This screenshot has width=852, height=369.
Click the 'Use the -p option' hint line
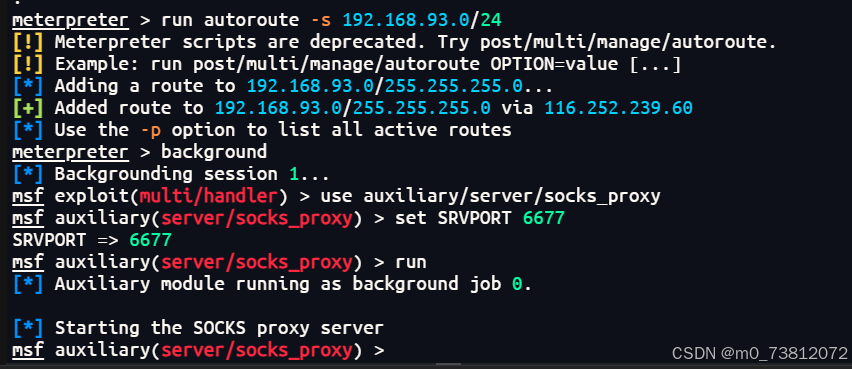[262, 130]
